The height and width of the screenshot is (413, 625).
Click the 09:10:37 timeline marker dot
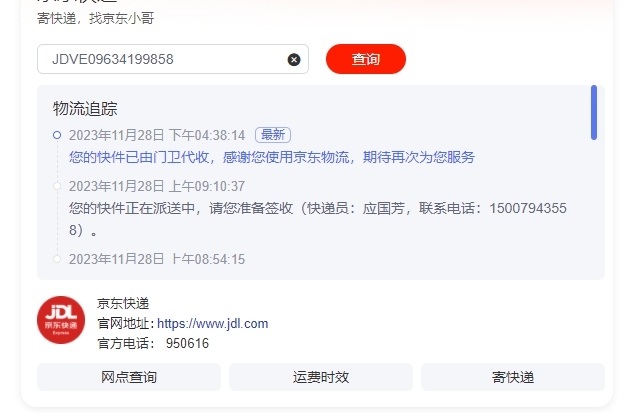(57, 186)
